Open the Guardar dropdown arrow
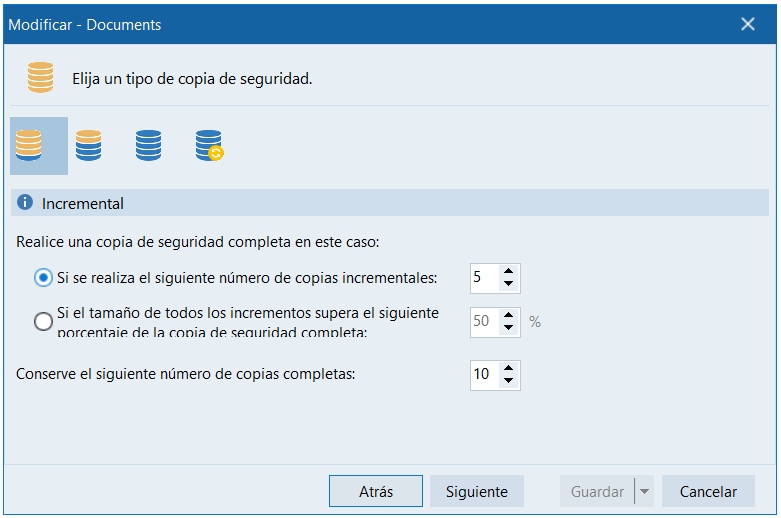Image resolution: width=781 pixels, height=518 pixels. coord(644,491)
